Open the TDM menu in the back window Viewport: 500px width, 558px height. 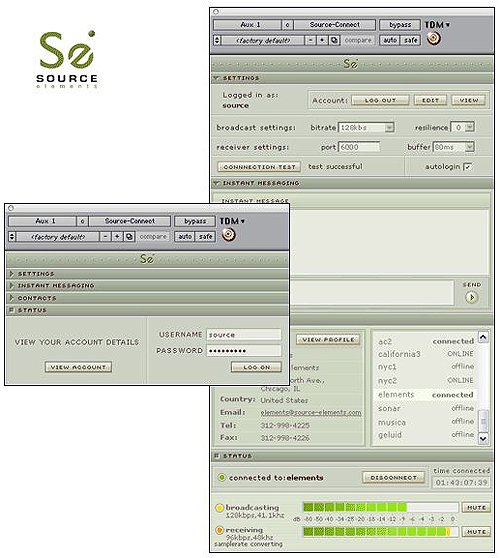[x=437, y=25]
